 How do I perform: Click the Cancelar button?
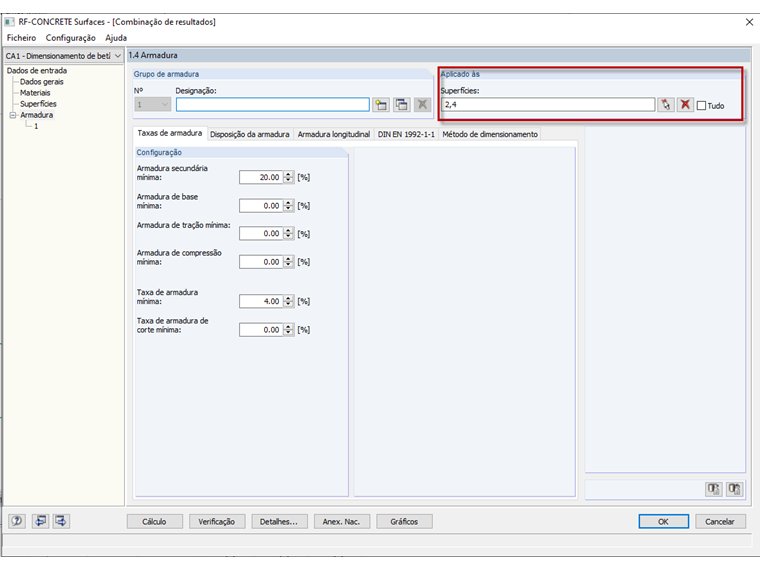(x=720, y=522)
